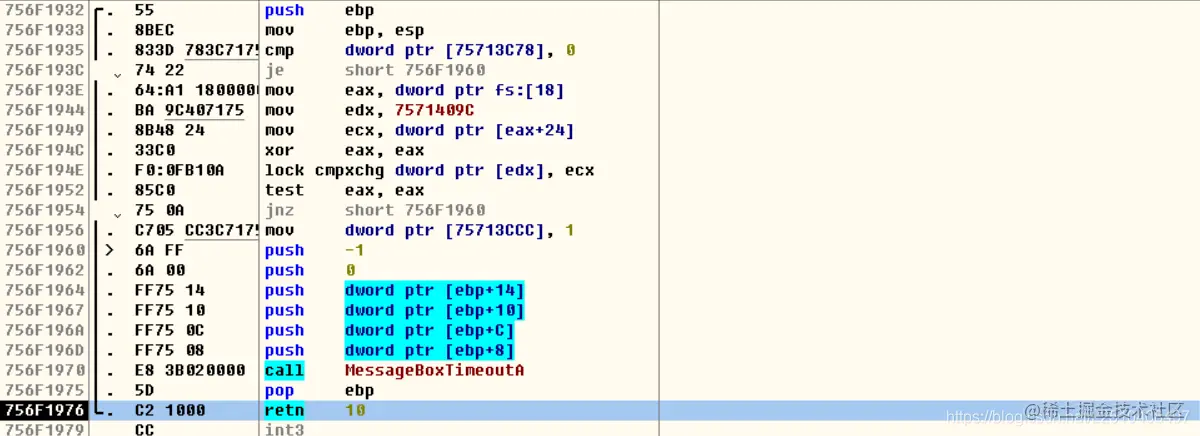Click 'test eax, eax' instruction
The width and height of the screenshot is (1200, 436).
[344, 190]
